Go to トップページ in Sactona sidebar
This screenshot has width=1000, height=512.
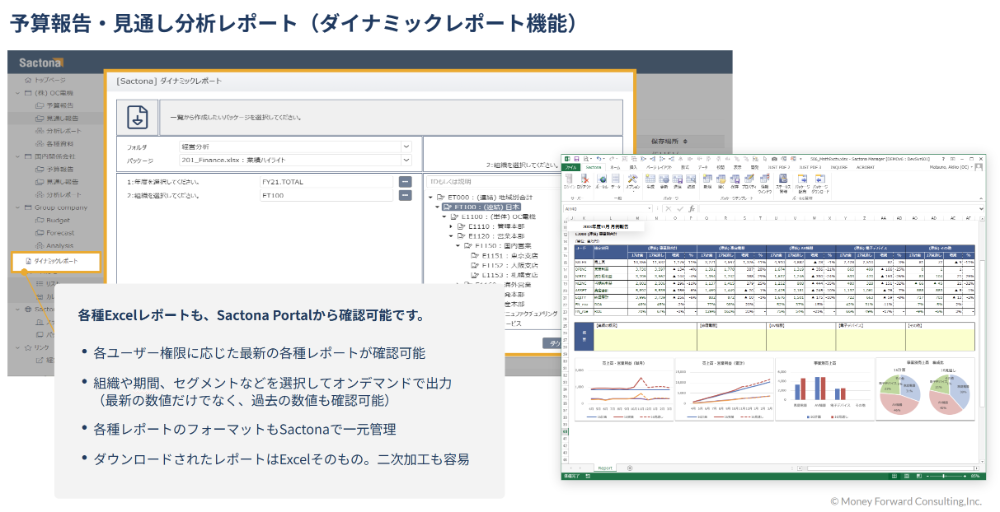tap(45, 80)
